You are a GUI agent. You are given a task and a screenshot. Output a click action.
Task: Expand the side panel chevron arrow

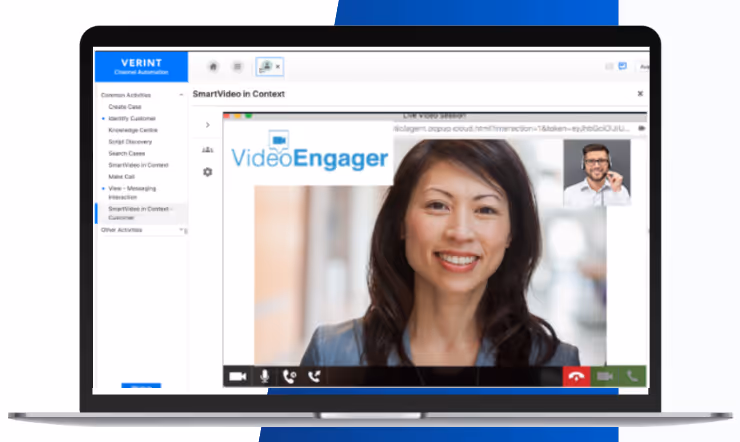click(208, 125)
